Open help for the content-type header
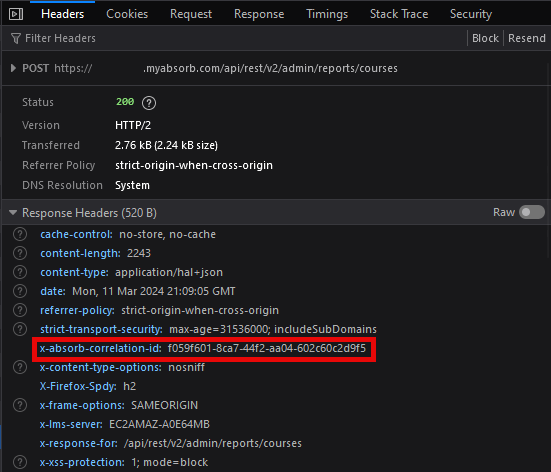This screenshot has width=551, height=472. 20,272
